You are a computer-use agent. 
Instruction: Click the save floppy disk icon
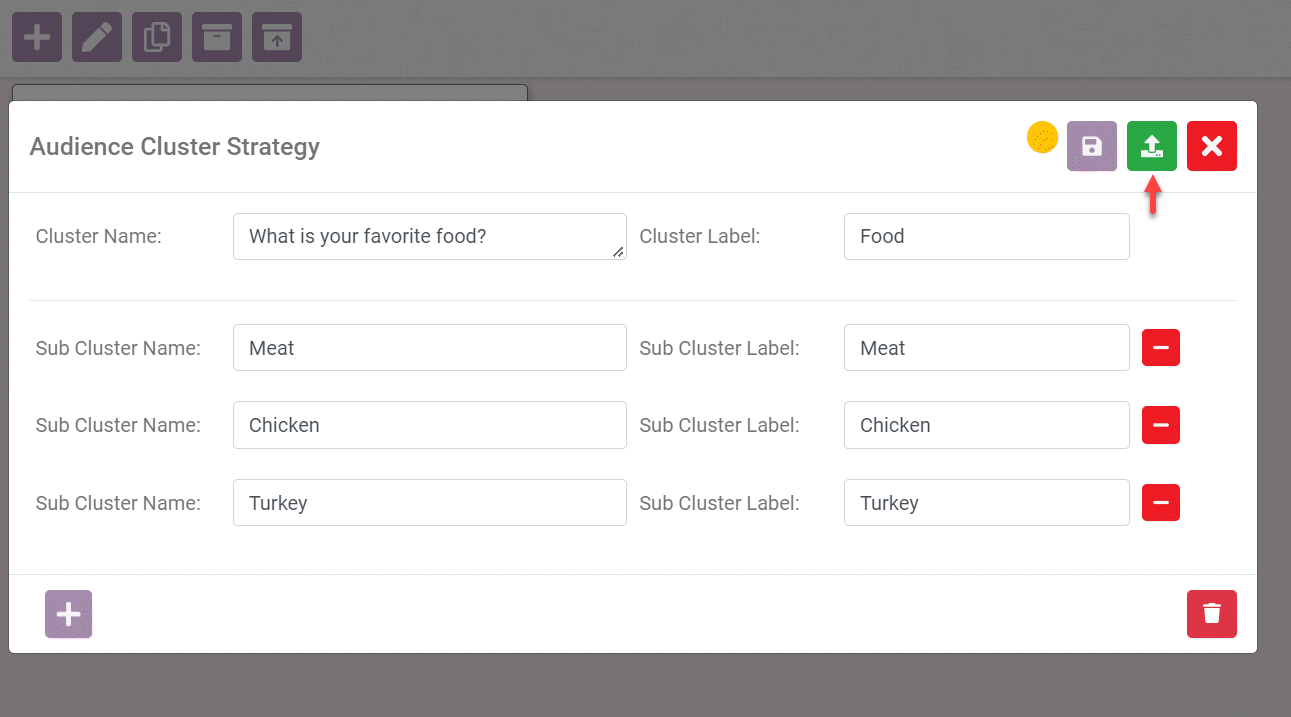1091,146
